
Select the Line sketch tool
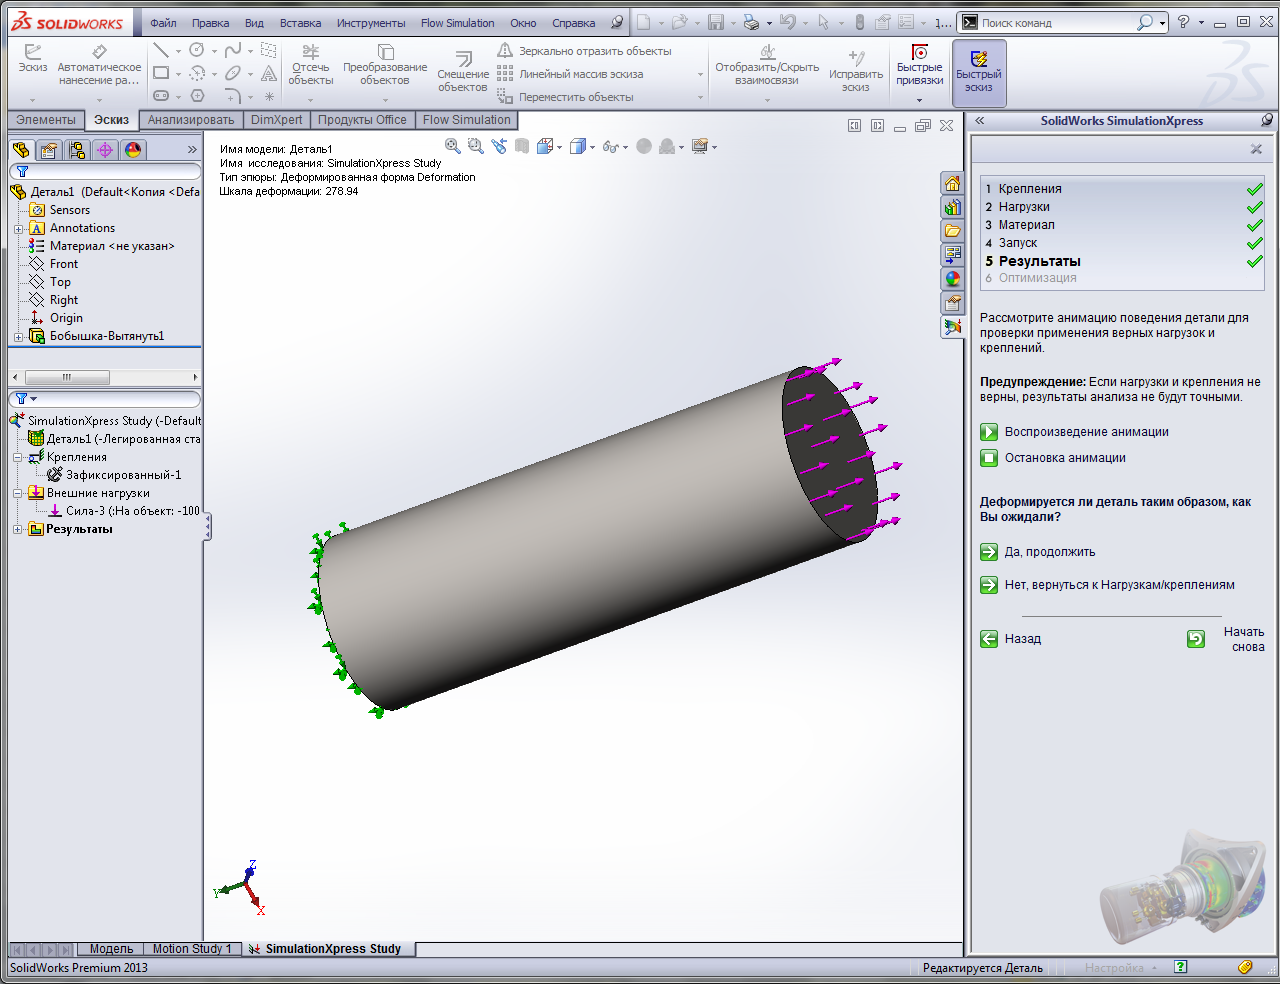tap(161, 50)
